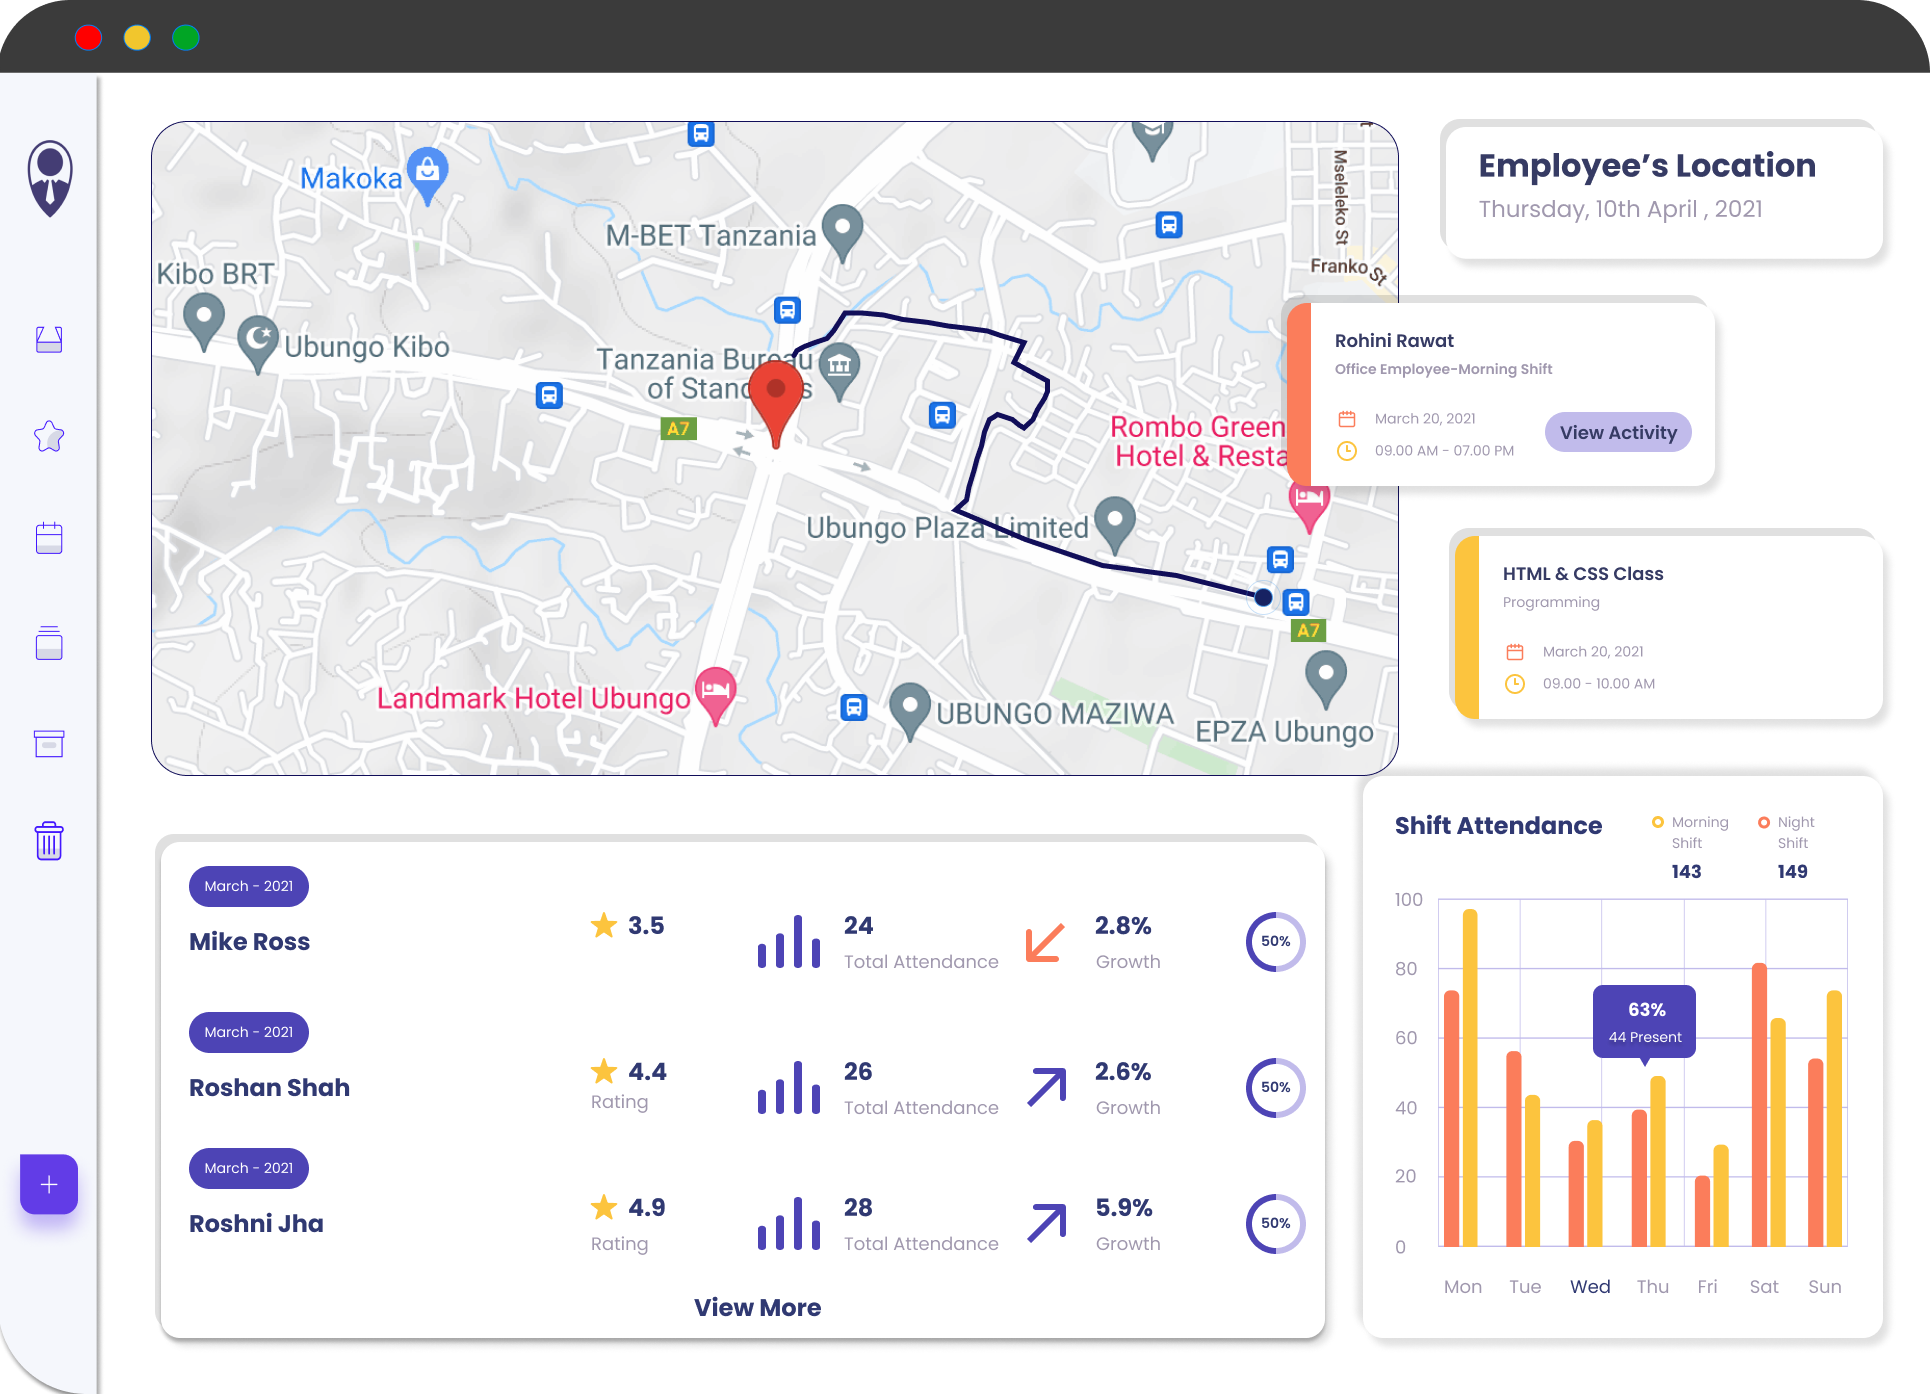Viewport: 1930px width, 1394px height.
Task: Click attendance bars icon for Roshni Jha
Action: point(789,1223)
